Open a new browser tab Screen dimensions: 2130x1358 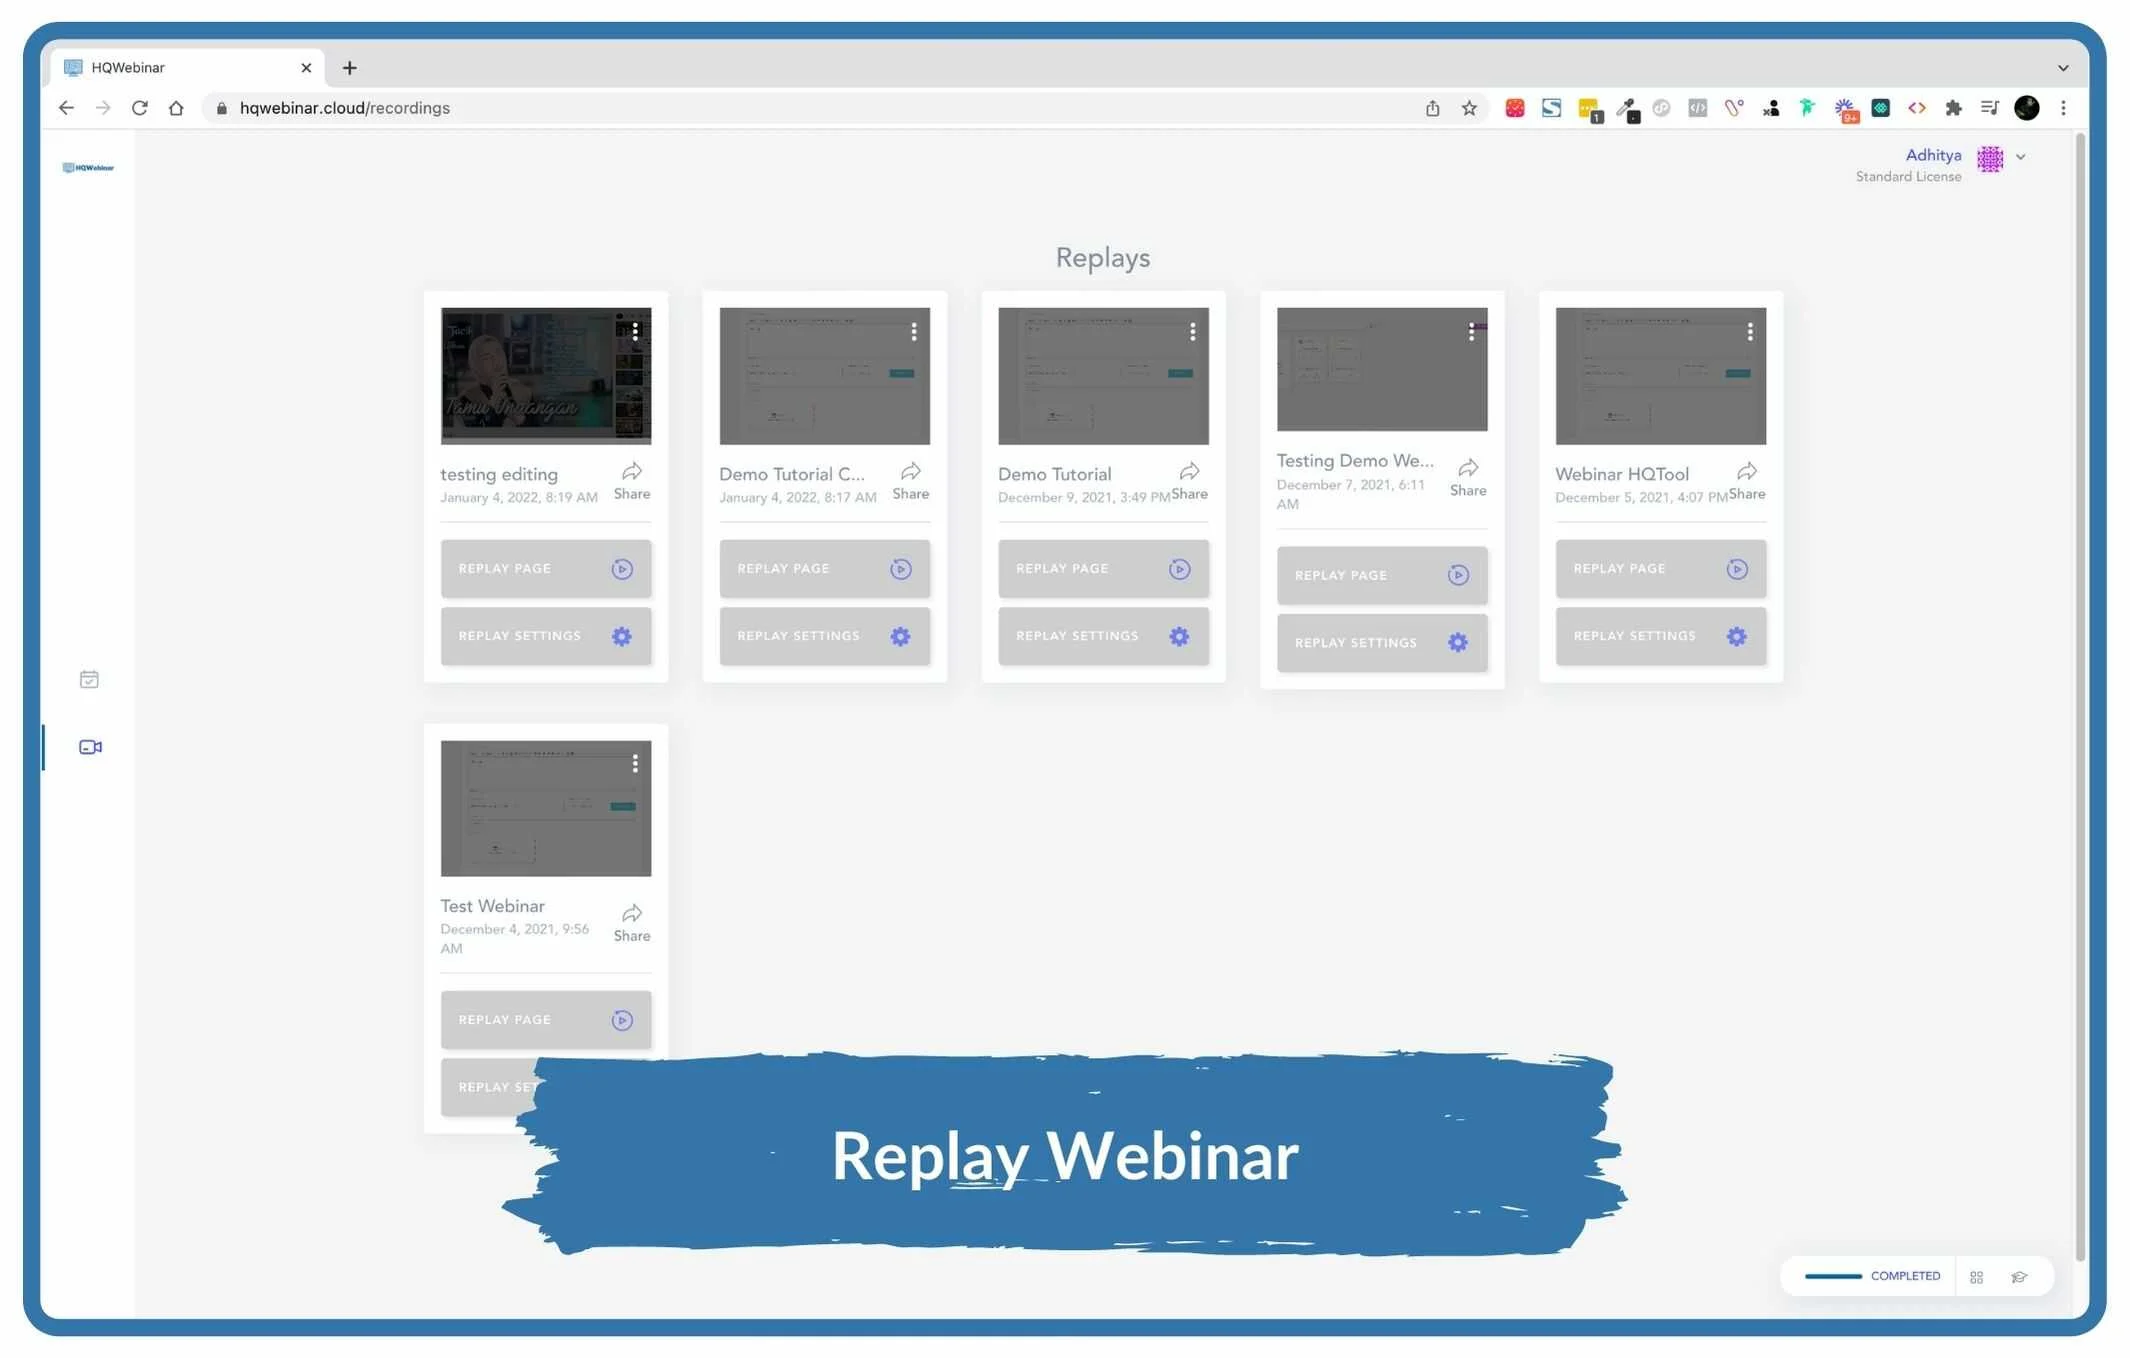click(x=349, y=68)
